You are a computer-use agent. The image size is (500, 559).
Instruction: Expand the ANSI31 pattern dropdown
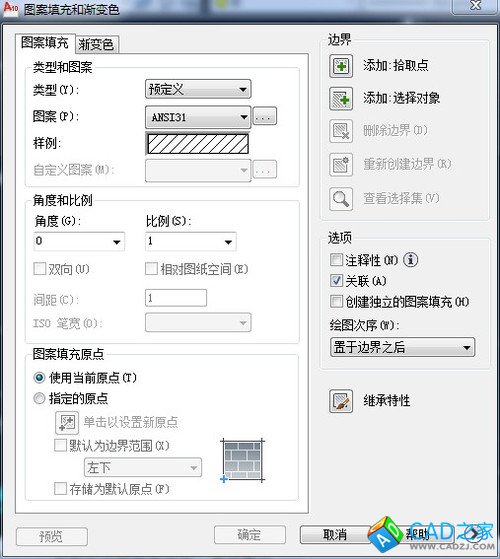coord(198,117)
